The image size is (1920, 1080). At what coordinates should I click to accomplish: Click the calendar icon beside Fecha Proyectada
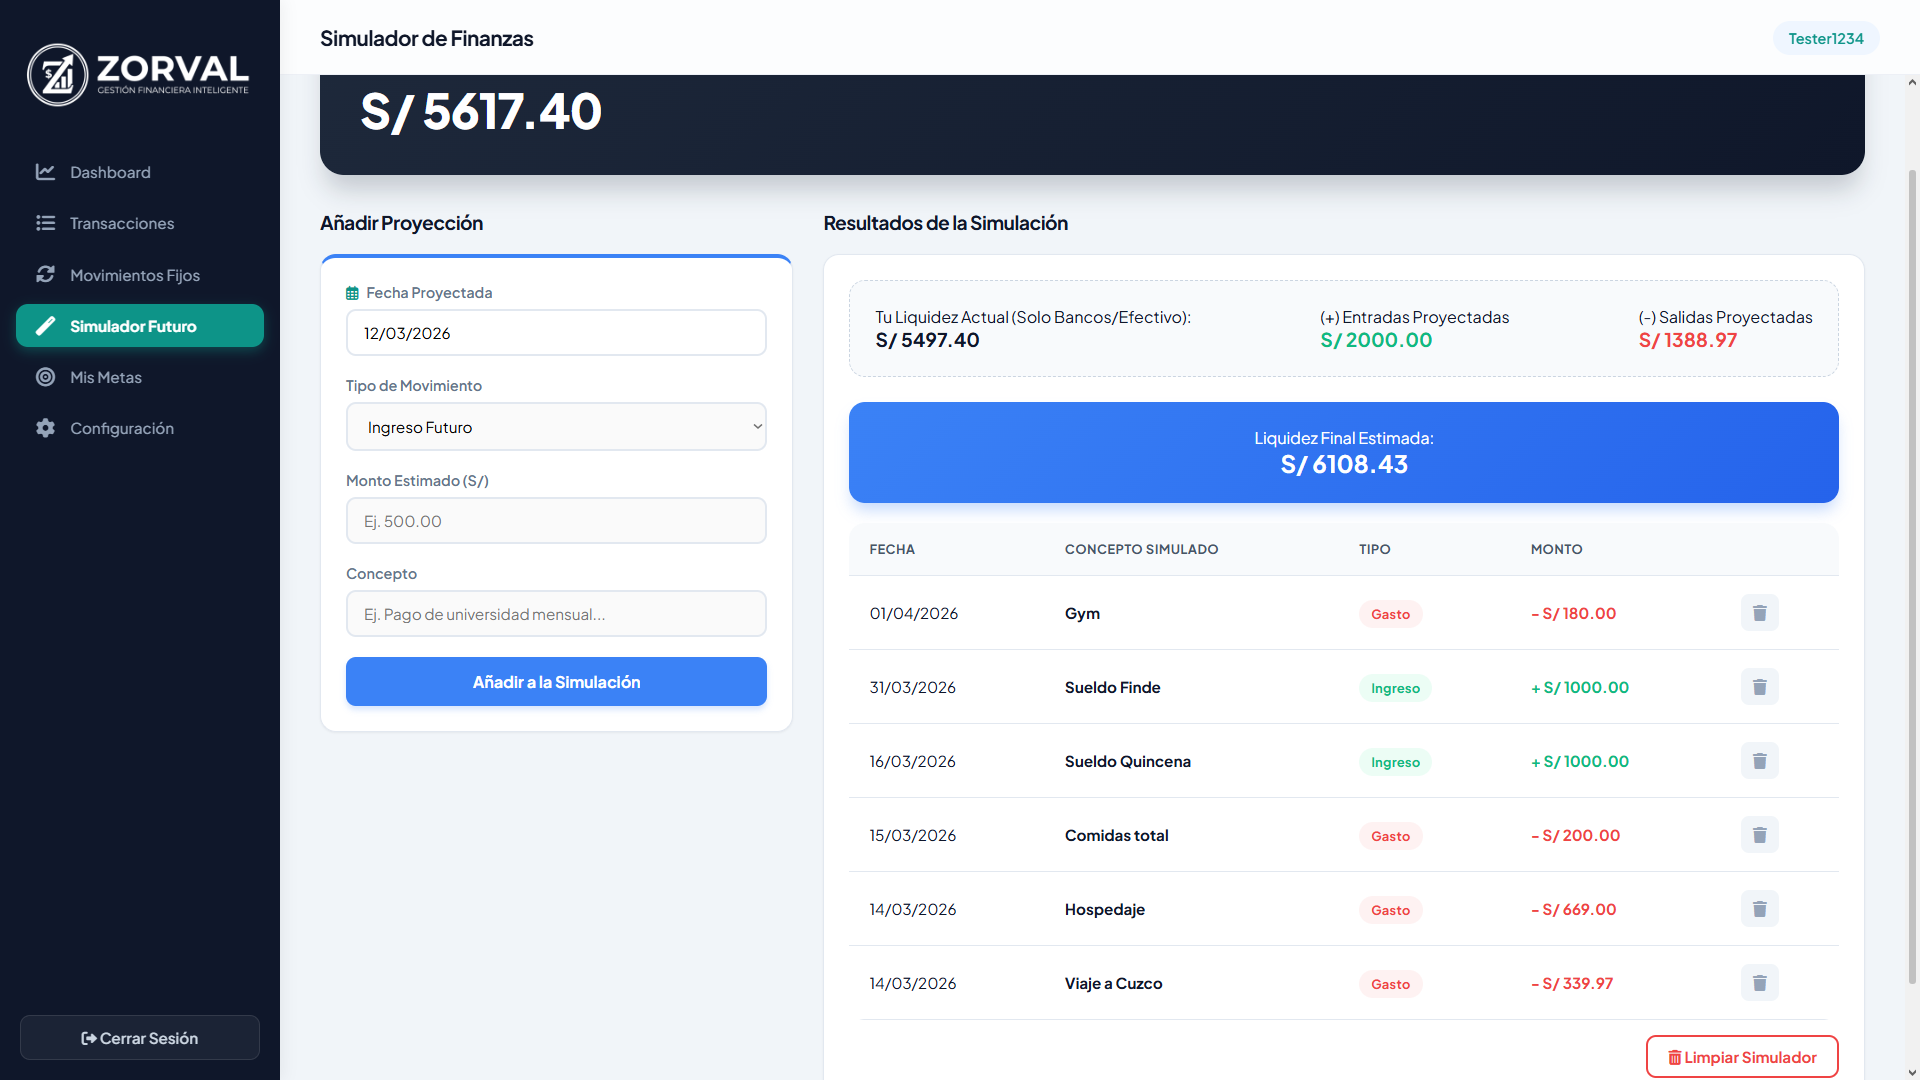[352, 293]
